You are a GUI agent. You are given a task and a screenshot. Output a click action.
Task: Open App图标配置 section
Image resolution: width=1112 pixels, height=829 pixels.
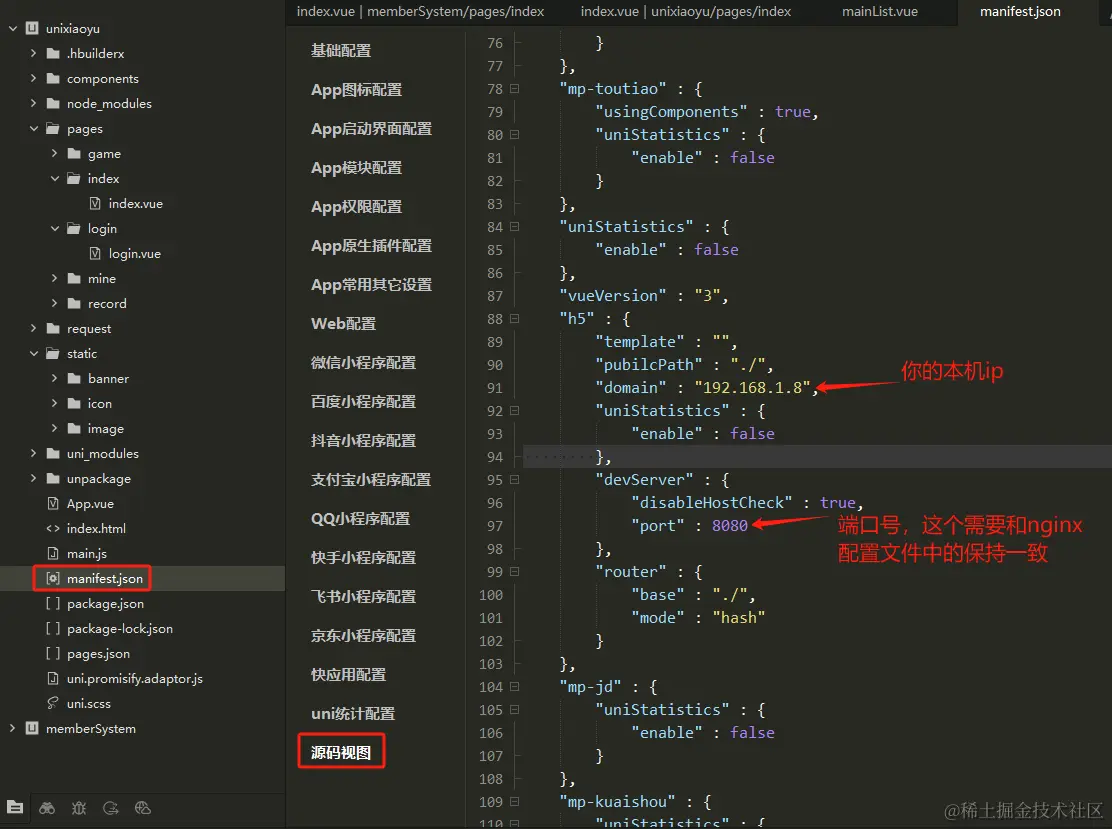click(x=357, y=89)
